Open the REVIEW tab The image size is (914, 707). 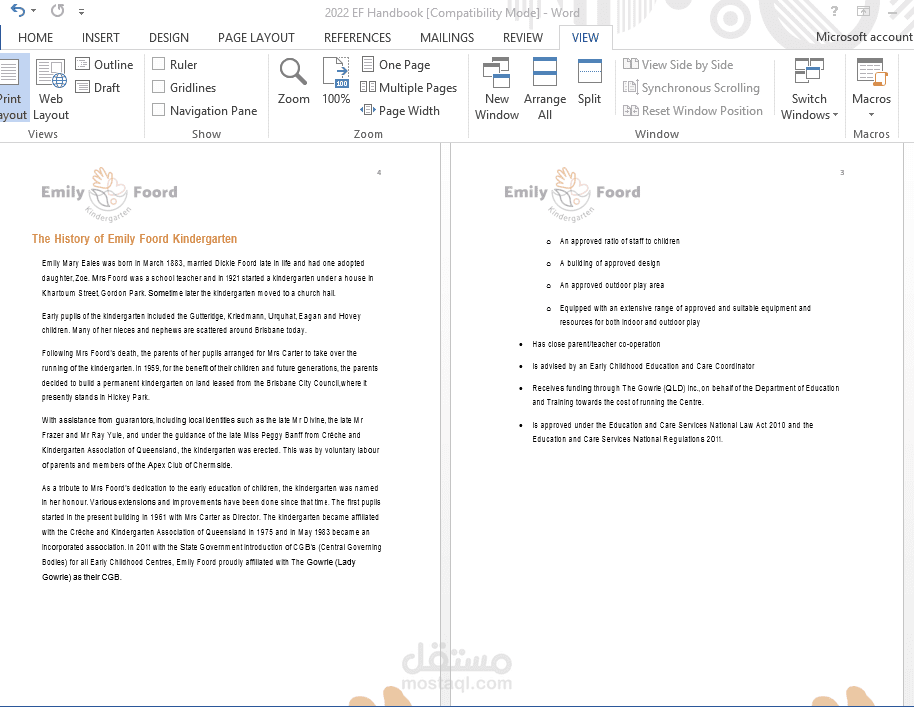click(523, 38)
